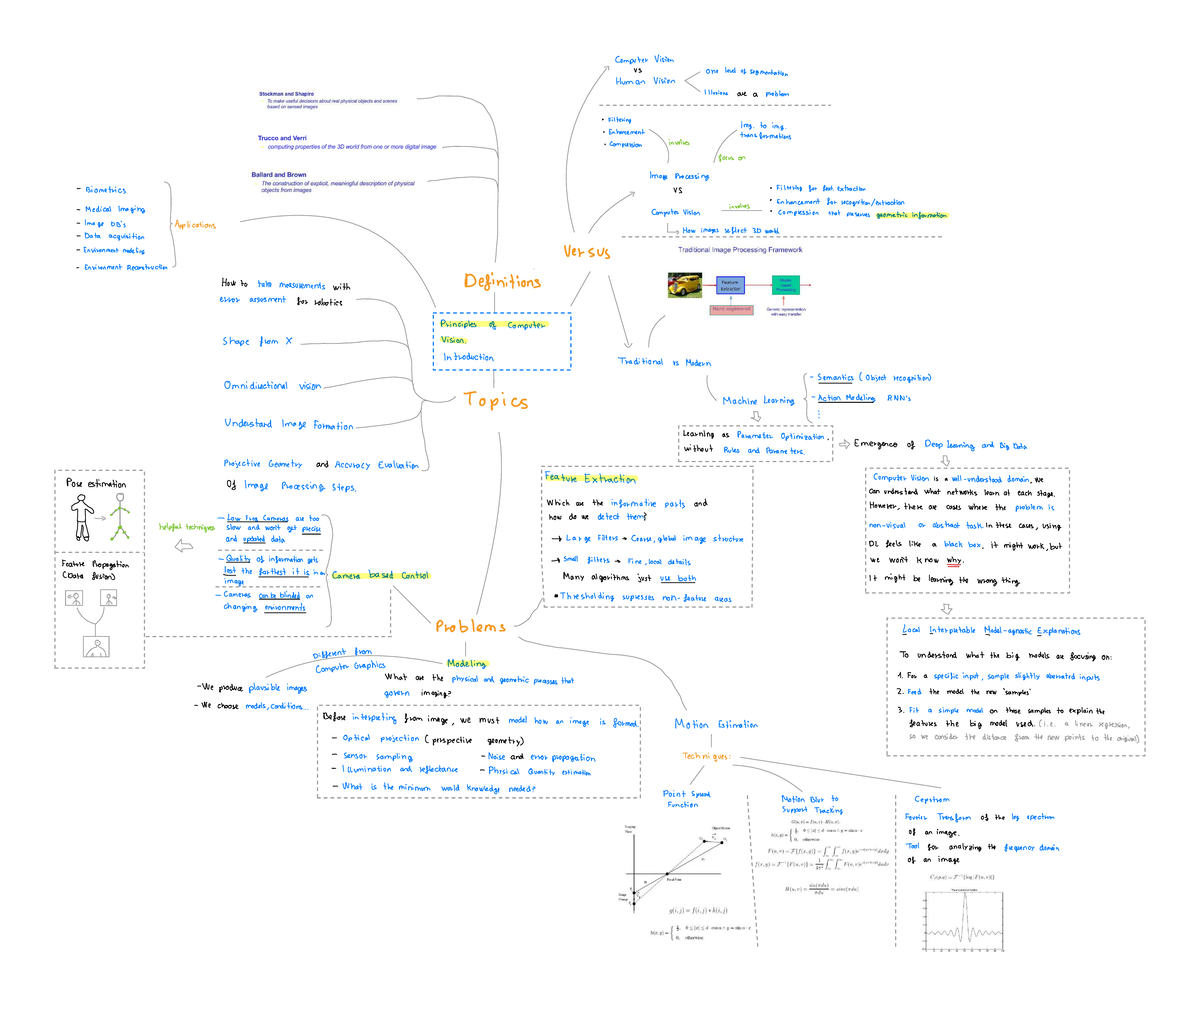Click the green stick-figure skeleton drawing
The width and height of the screenshot is (1200, 1011).
tap(121, 519)
